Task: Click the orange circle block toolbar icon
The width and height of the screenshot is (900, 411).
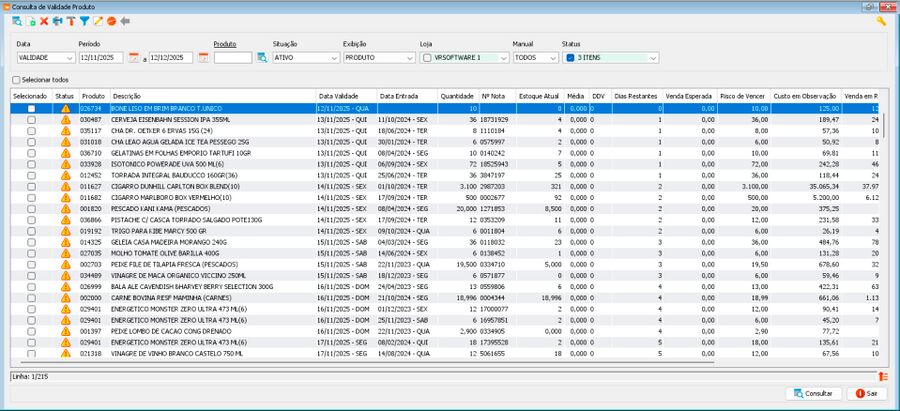Action: click(111, 21)
